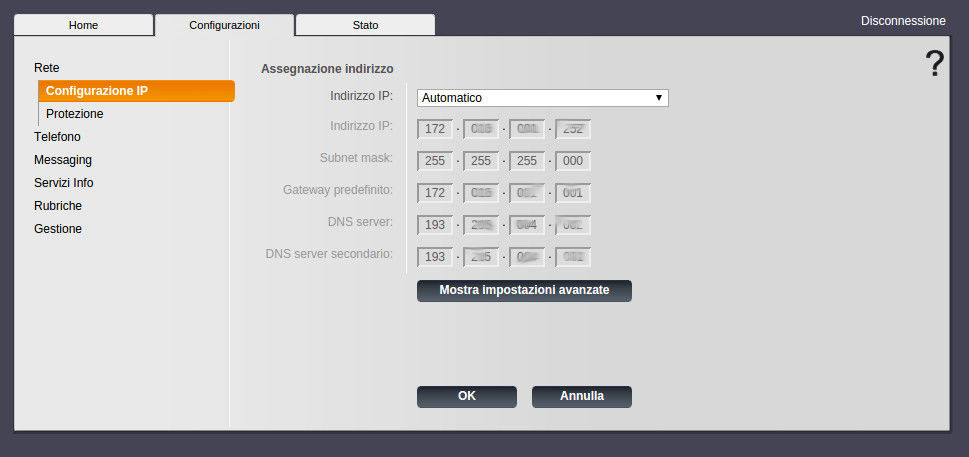Screen dimensions: 969x457
Task: Open the Messaging sidebar section
Action: click(x=63, y=160)
